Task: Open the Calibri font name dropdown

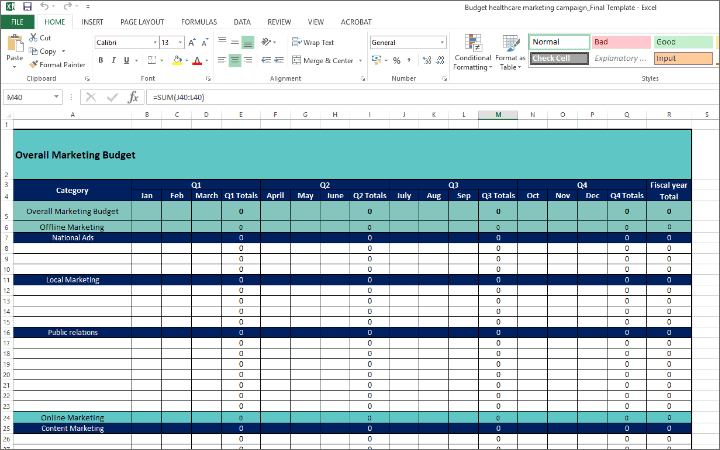Action: [153, 43]
